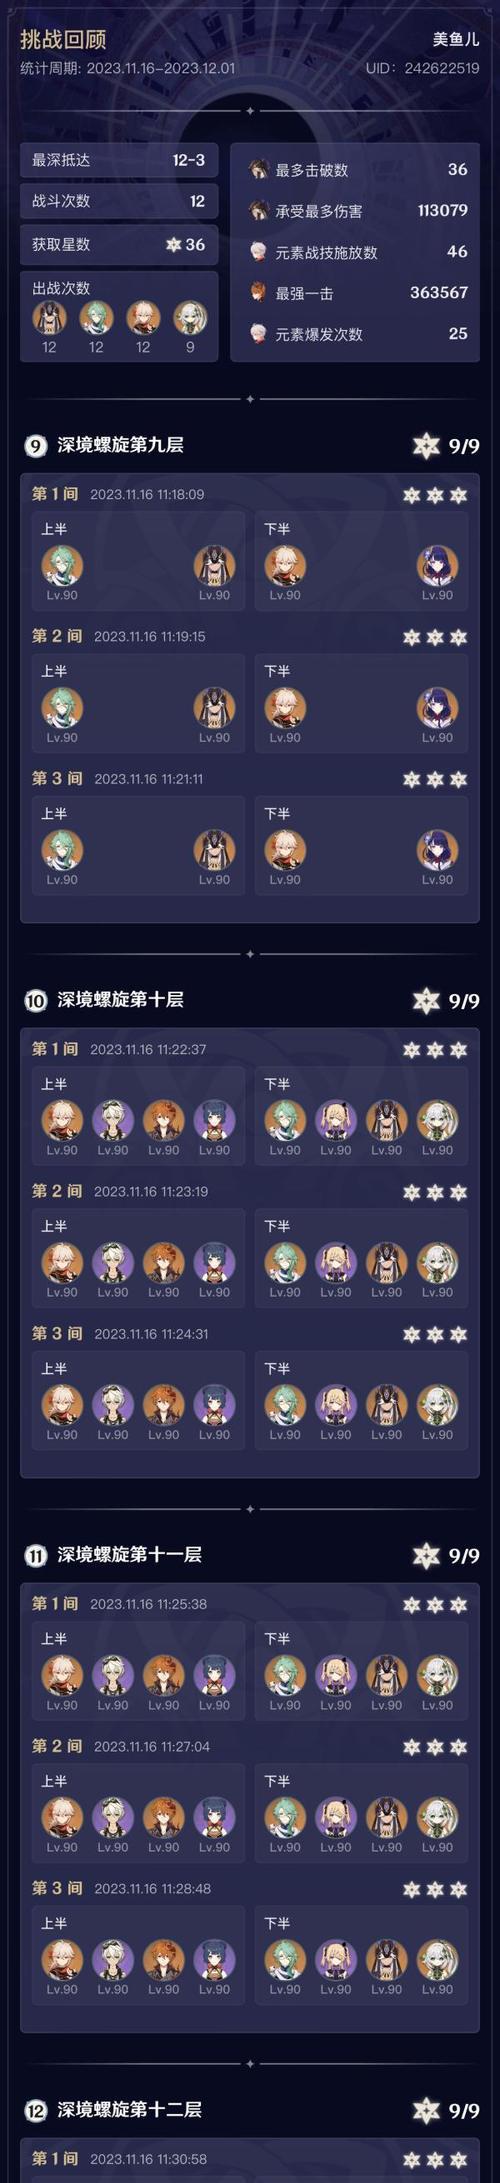Click the 承受最多伤害 113079 row

coord(356,211)
